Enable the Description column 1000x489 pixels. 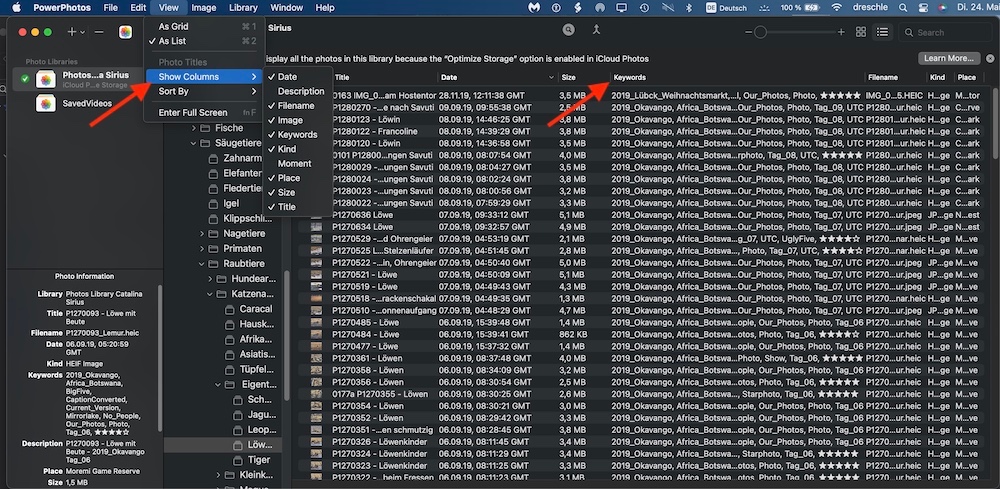point(301,91)
